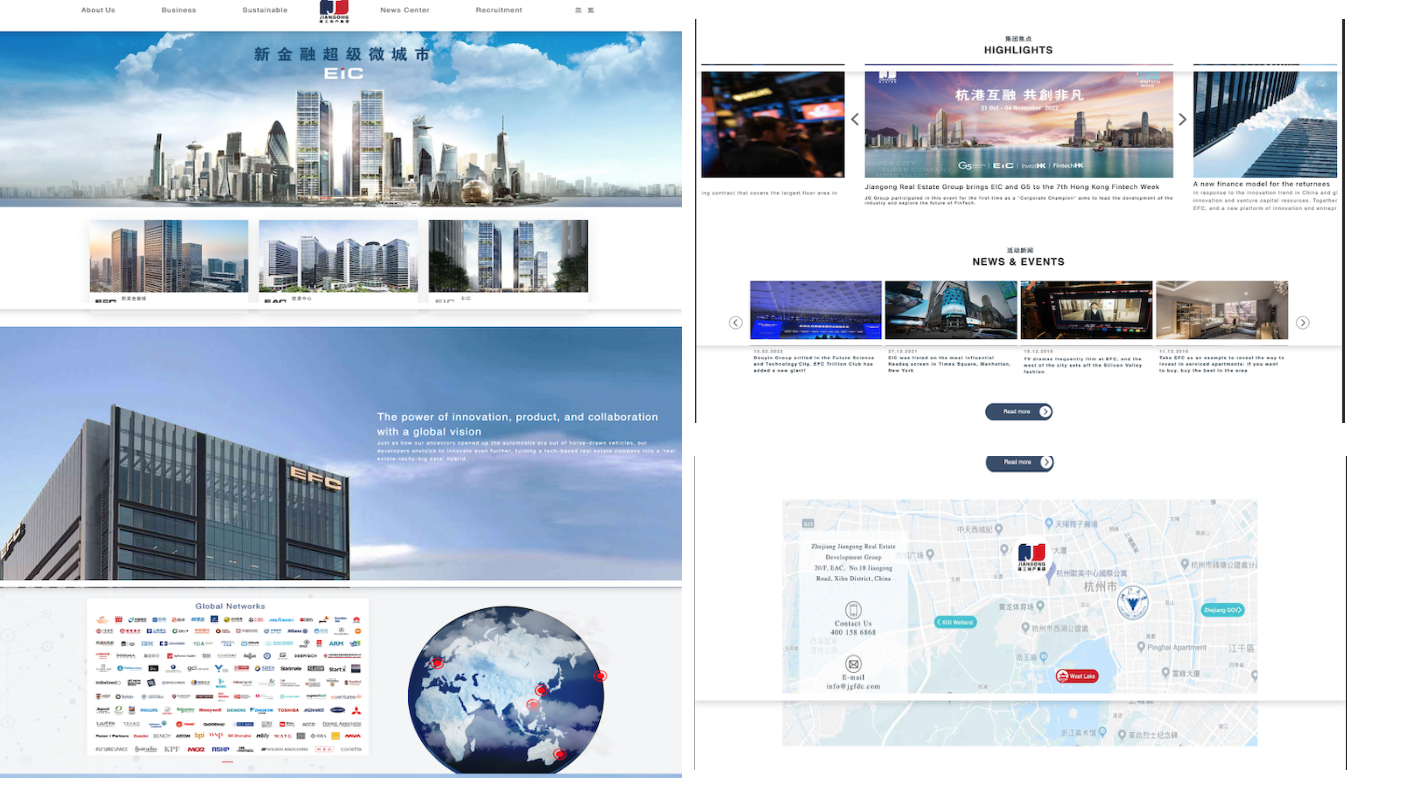Open the TV dramas at EFC thumbnail
Screen dimensions: 1402x806
1086,310
